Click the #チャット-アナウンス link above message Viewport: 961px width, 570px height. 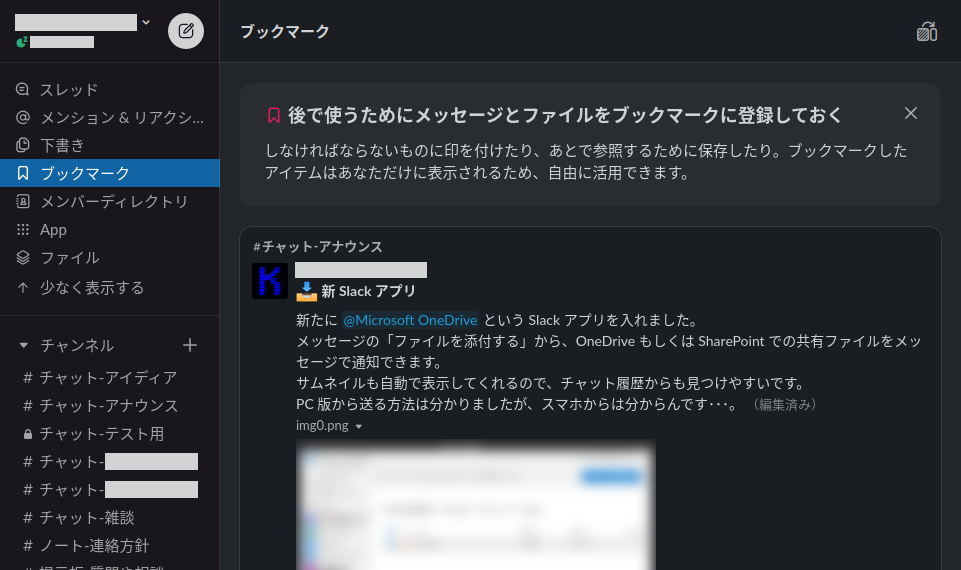[317, 246]
